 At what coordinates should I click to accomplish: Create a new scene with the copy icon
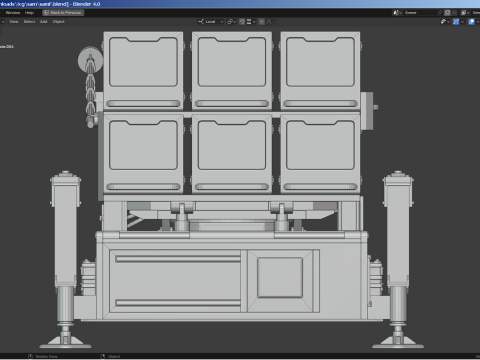447,13
